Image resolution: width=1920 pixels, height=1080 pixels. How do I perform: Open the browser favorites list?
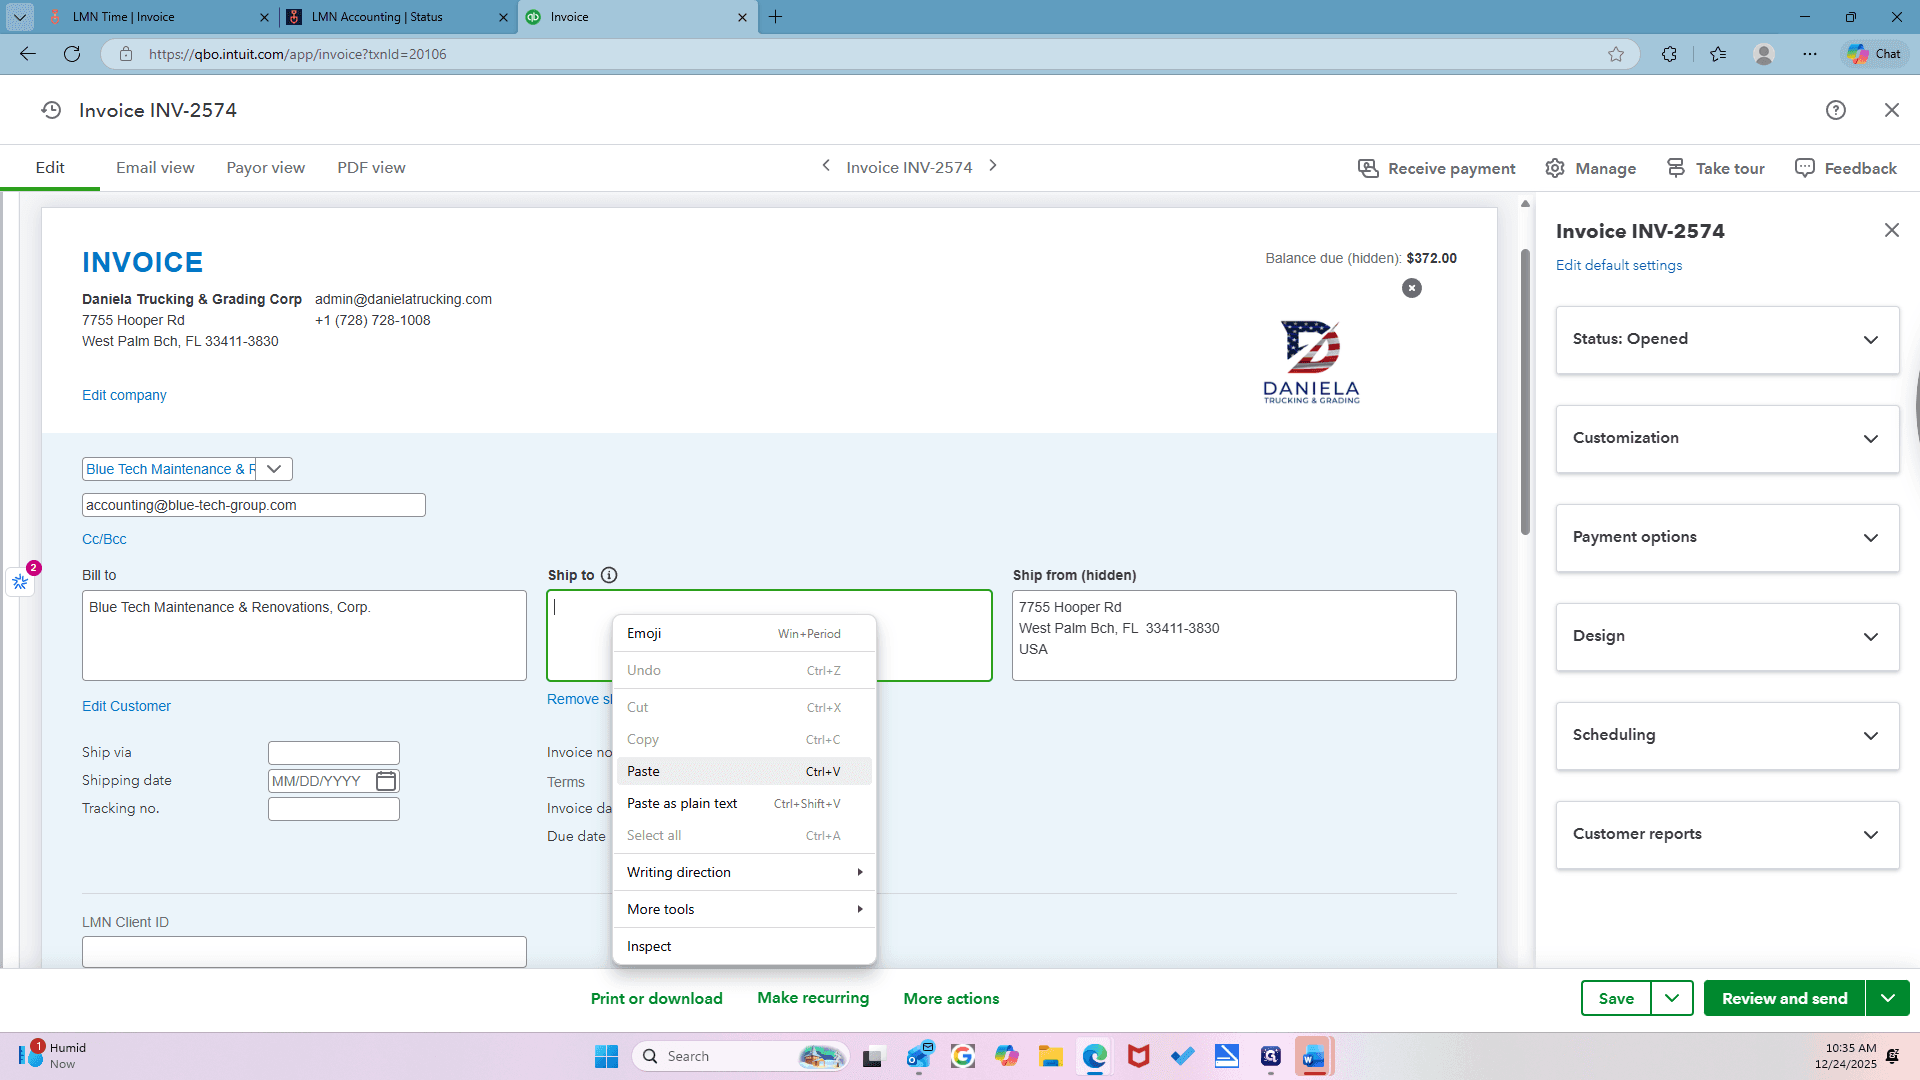tap(1718, 54)
